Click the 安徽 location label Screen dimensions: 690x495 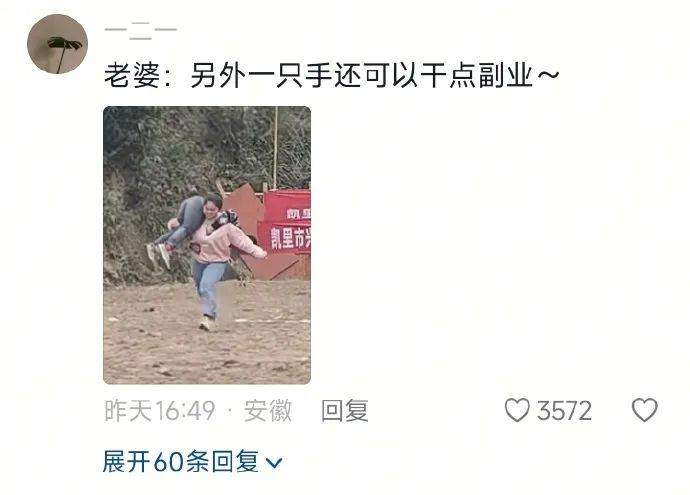[x=268, y=411]
